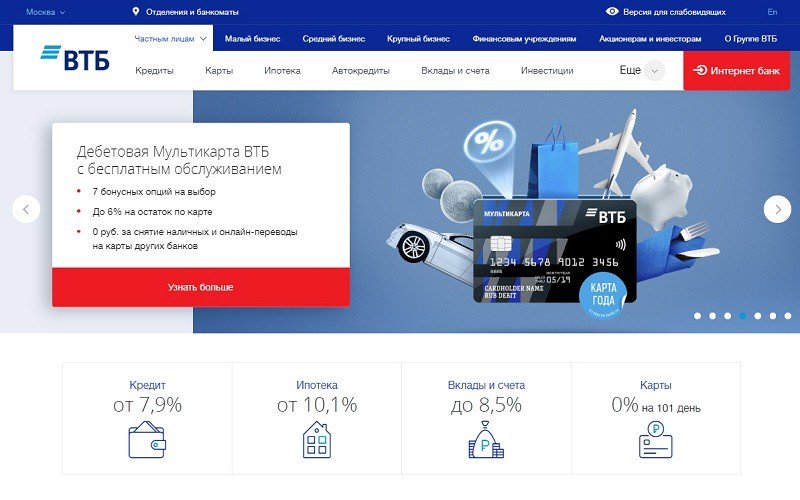Select the third carousel dot
Screen dimensions: 800x500
point(728,316)
